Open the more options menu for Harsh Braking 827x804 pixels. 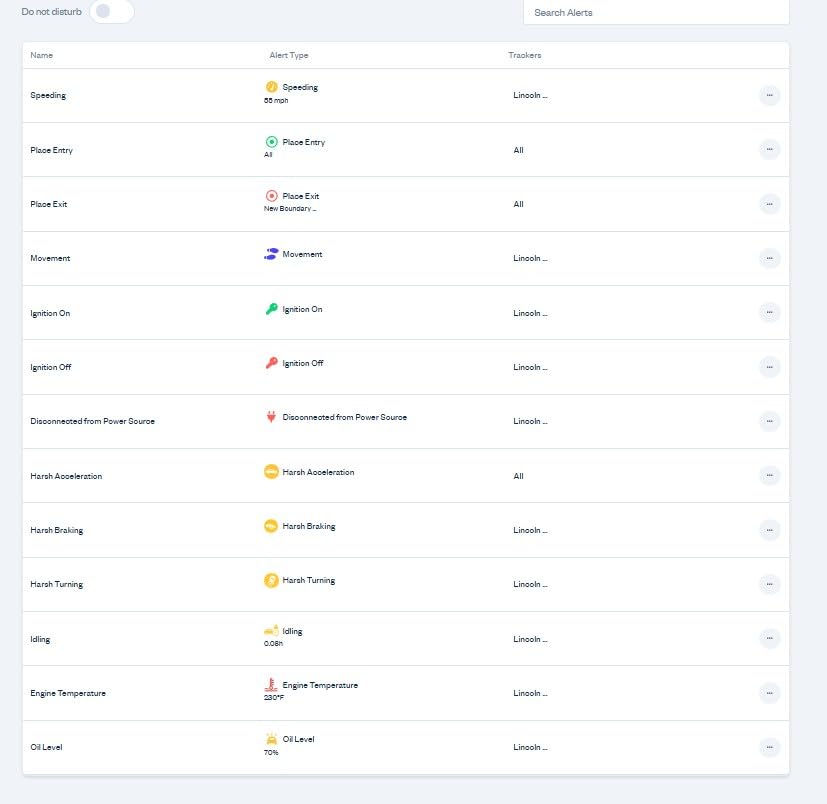pos(770,530)
